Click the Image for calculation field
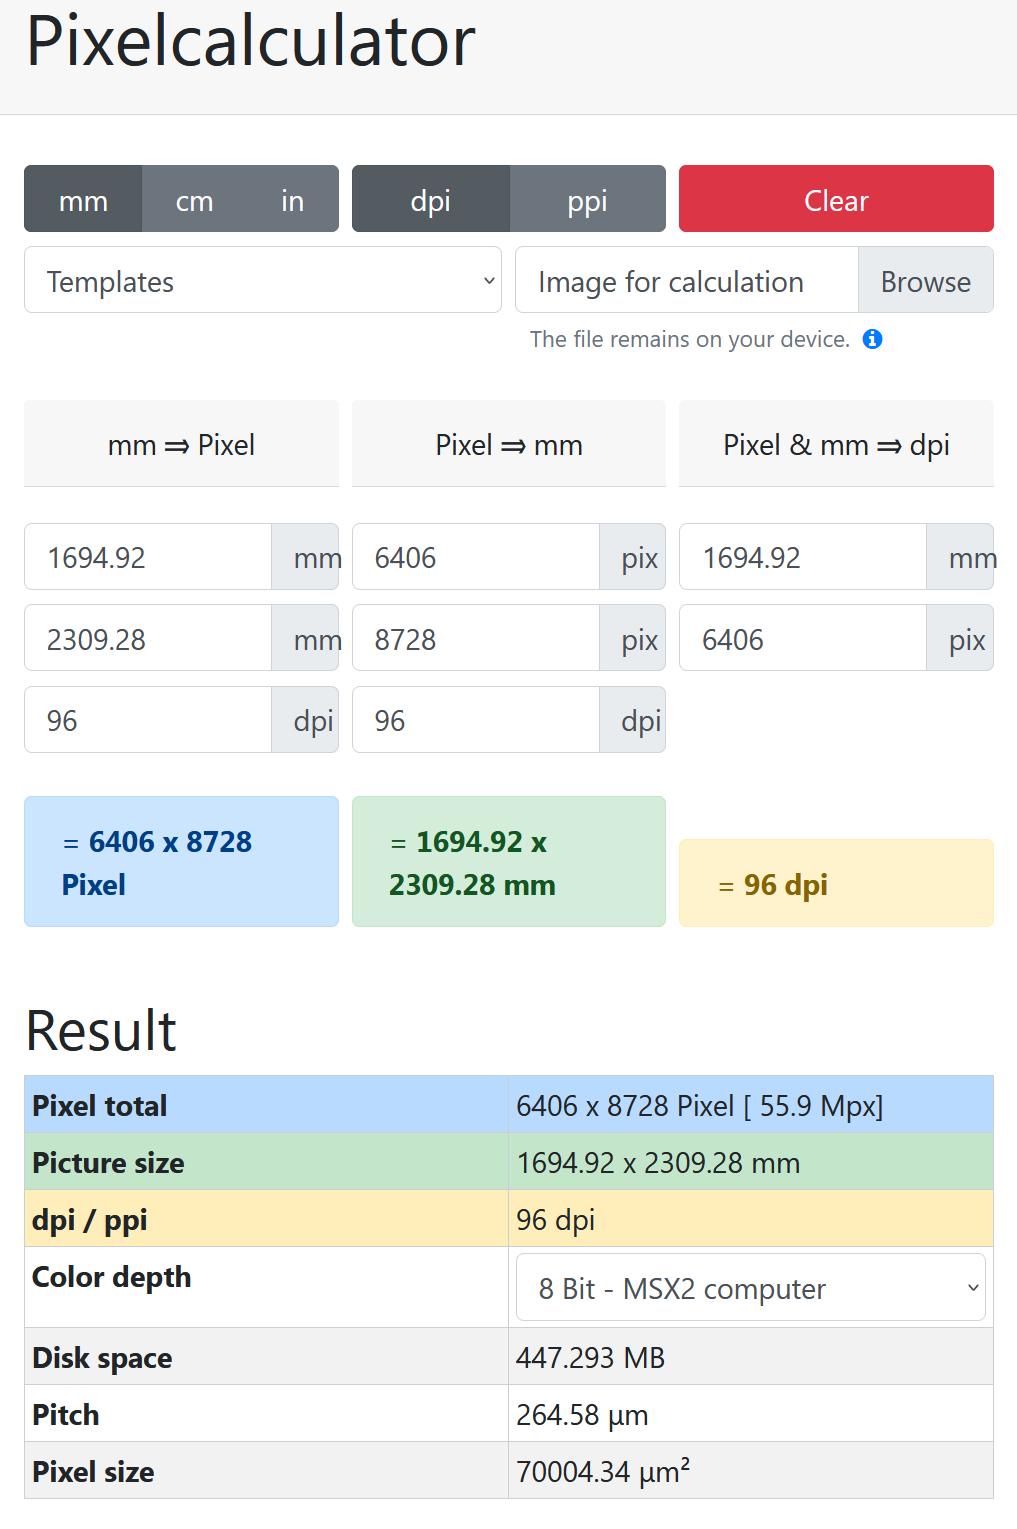 coord(686,281)
